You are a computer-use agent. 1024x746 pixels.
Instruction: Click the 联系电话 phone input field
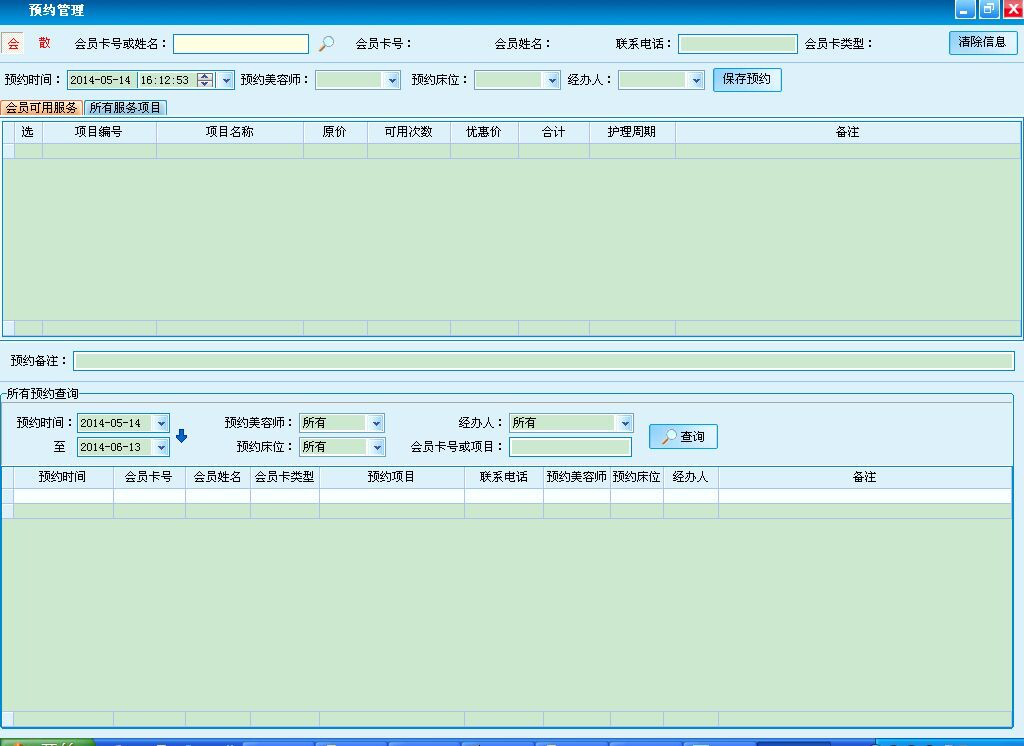(737, 44)
